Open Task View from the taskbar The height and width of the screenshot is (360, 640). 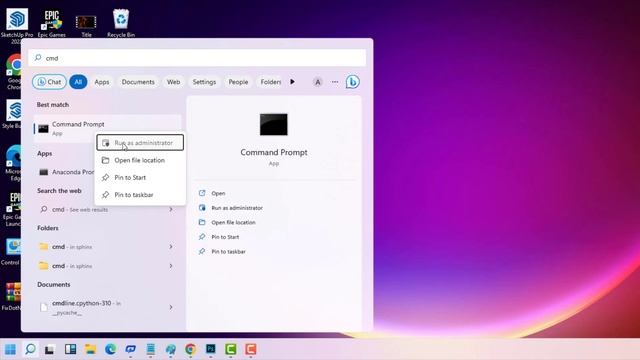tap(50, 349)
